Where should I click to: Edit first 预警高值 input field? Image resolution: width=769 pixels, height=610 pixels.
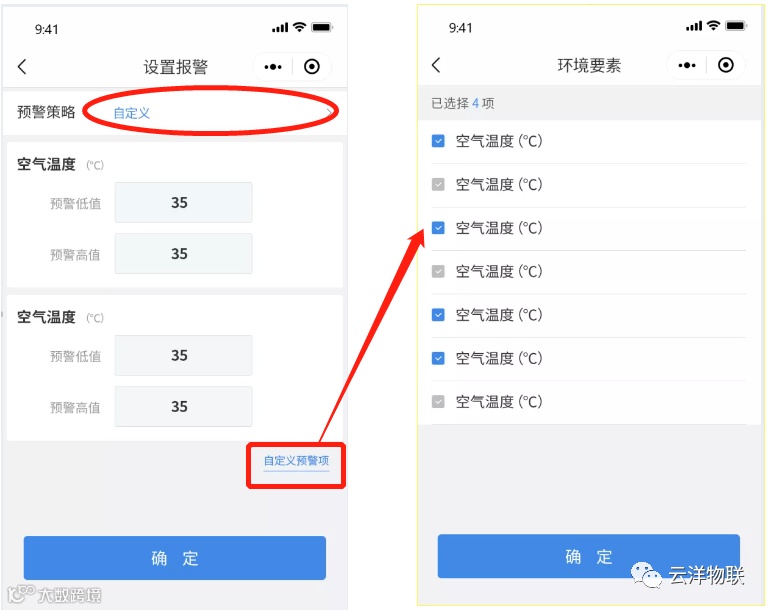(x=183, y=254)
